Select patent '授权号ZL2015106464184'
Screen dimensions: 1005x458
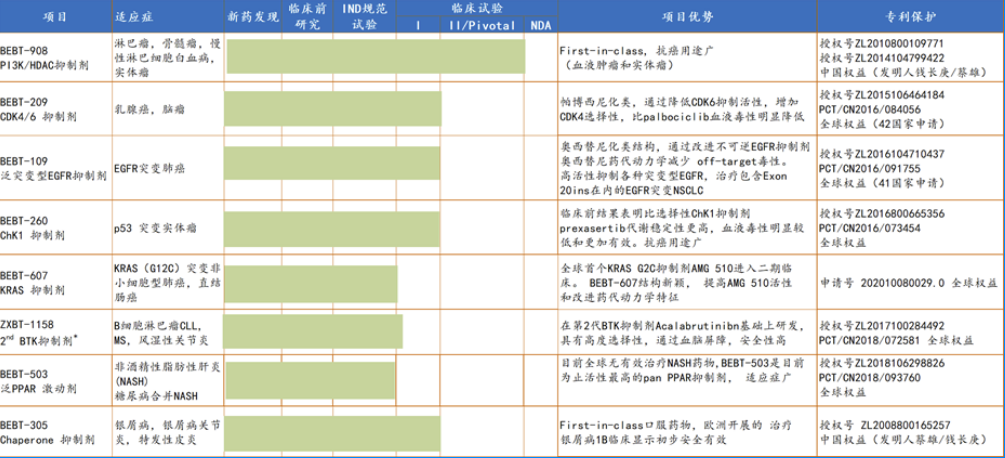coord(882,95)
